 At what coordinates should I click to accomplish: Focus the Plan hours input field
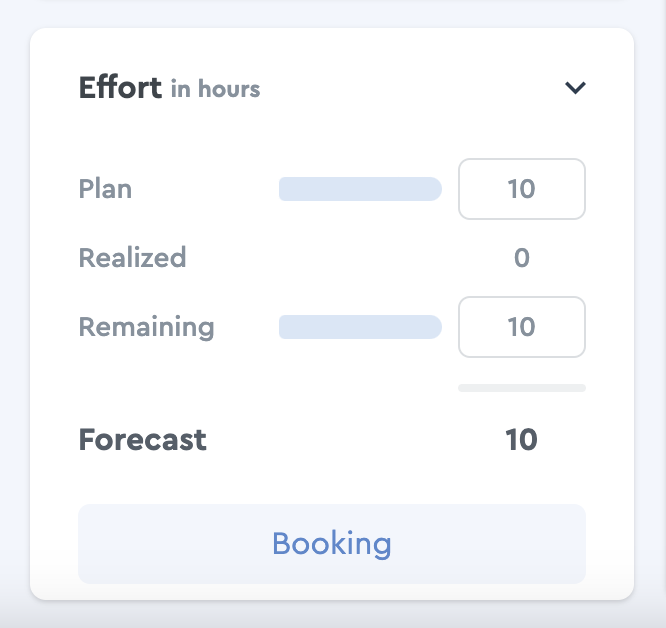pos(522,189)
